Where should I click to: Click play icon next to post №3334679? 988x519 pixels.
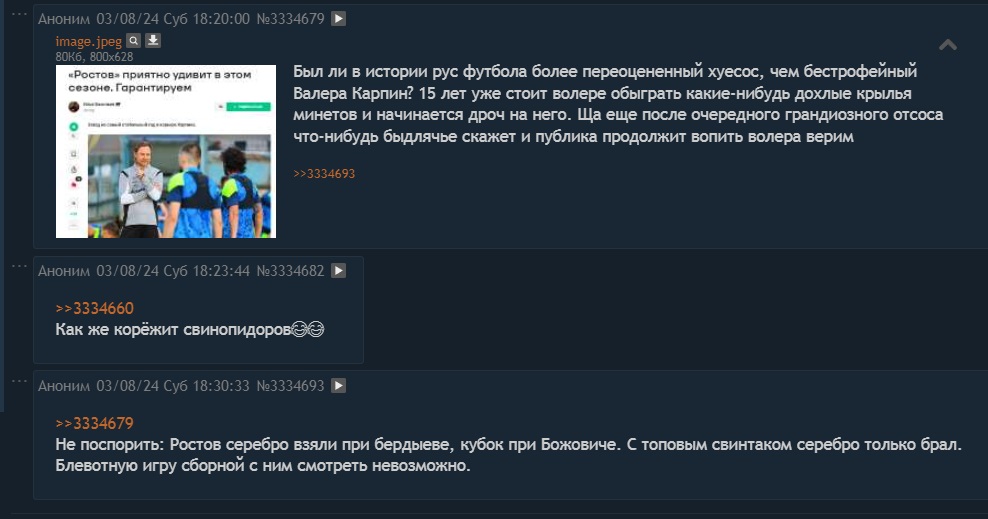tap(338, 19)
